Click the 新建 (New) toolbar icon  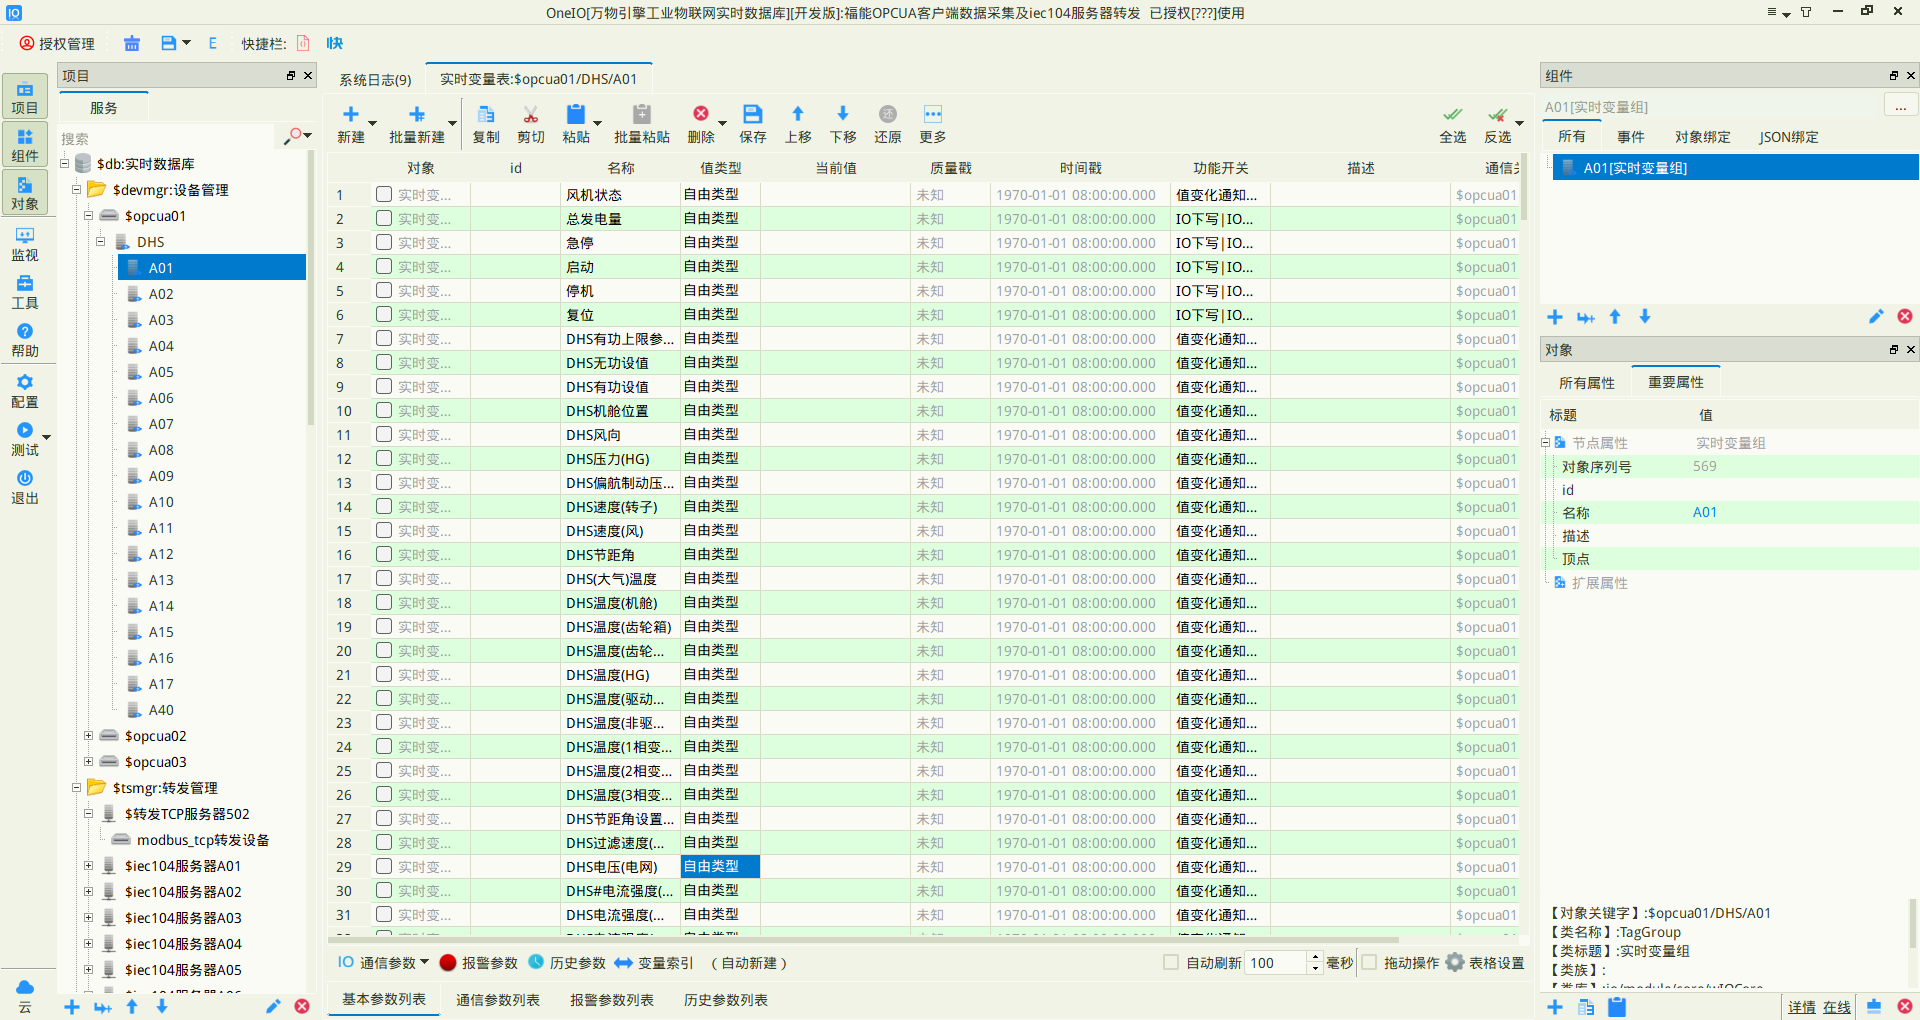click(x=351, y=114)
